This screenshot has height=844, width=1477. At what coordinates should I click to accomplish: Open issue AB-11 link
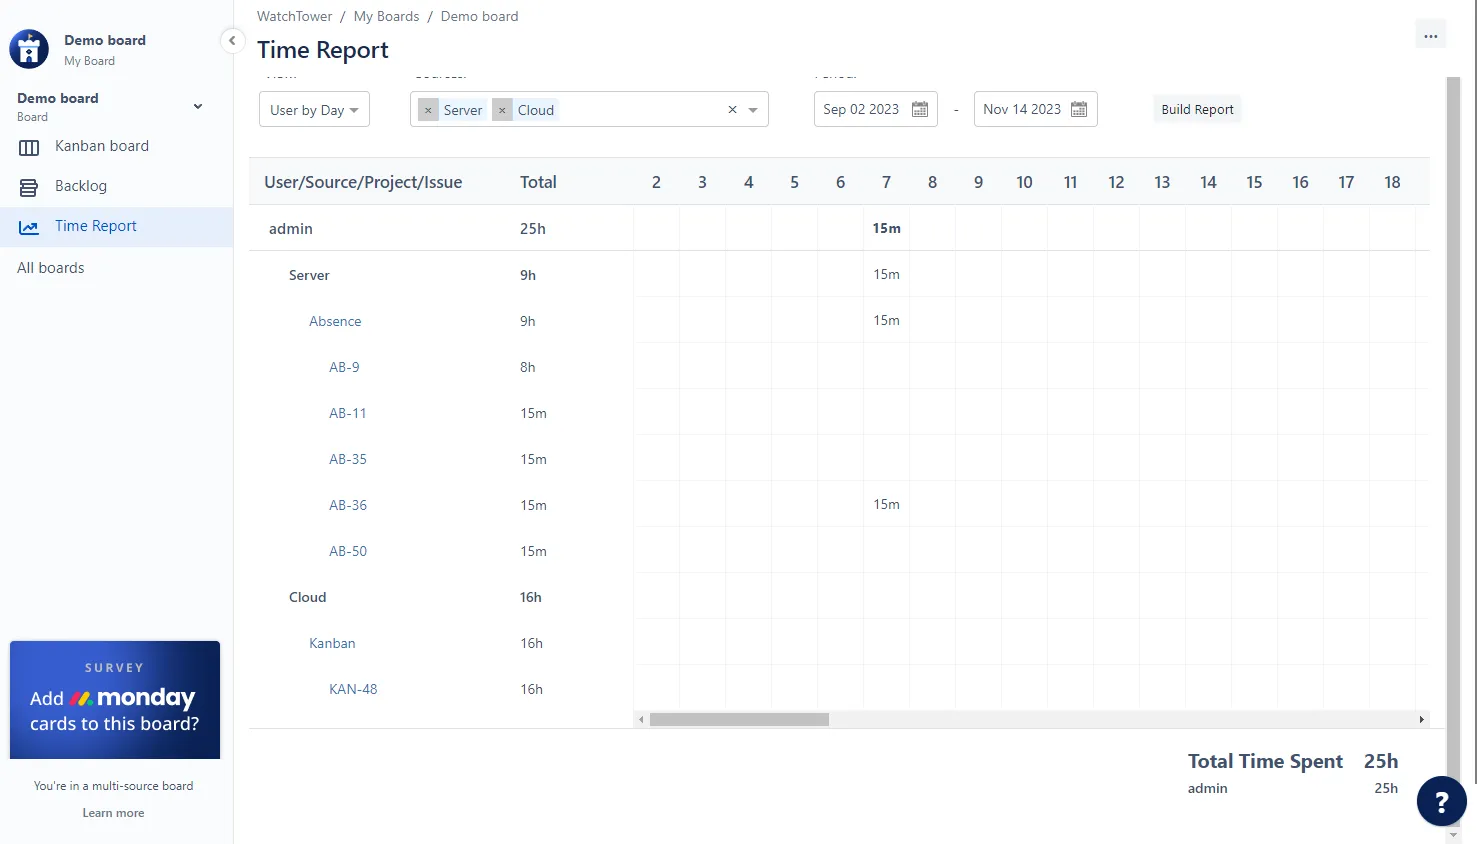pos(348,413)
